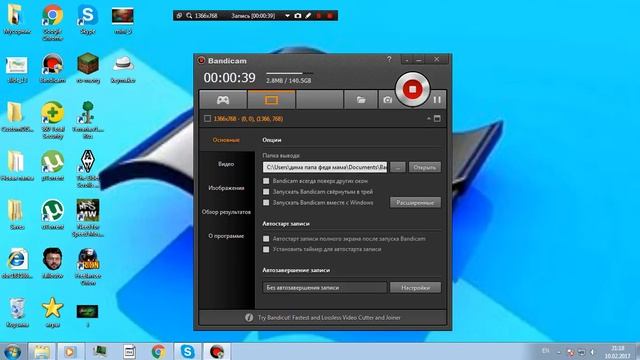Open the Расширенные advanced options button

pos(415,202)
